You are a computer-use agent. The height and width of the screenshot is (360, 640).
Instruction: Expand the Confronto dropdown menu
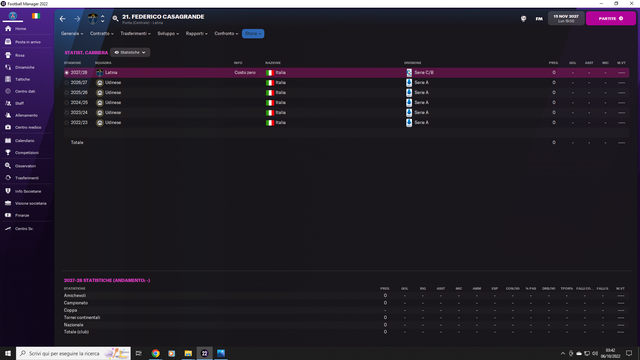coord(226,33)
